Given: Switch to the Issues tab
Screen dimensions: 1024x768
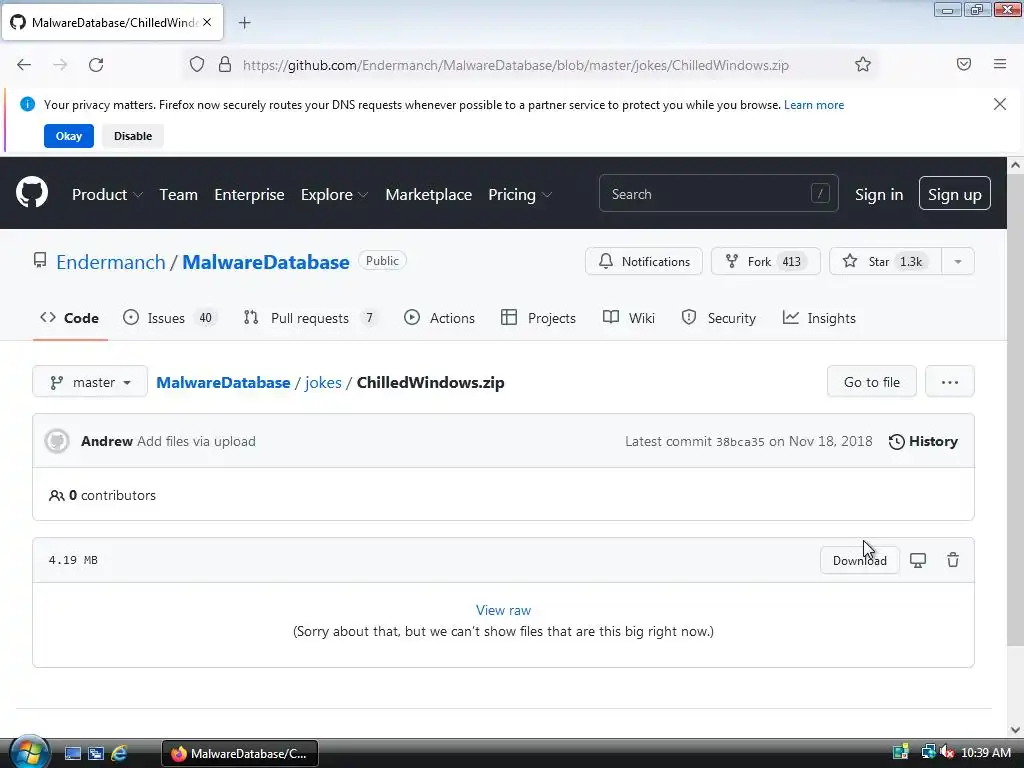Looking at the screenshot, I should [x=169, y=318].
